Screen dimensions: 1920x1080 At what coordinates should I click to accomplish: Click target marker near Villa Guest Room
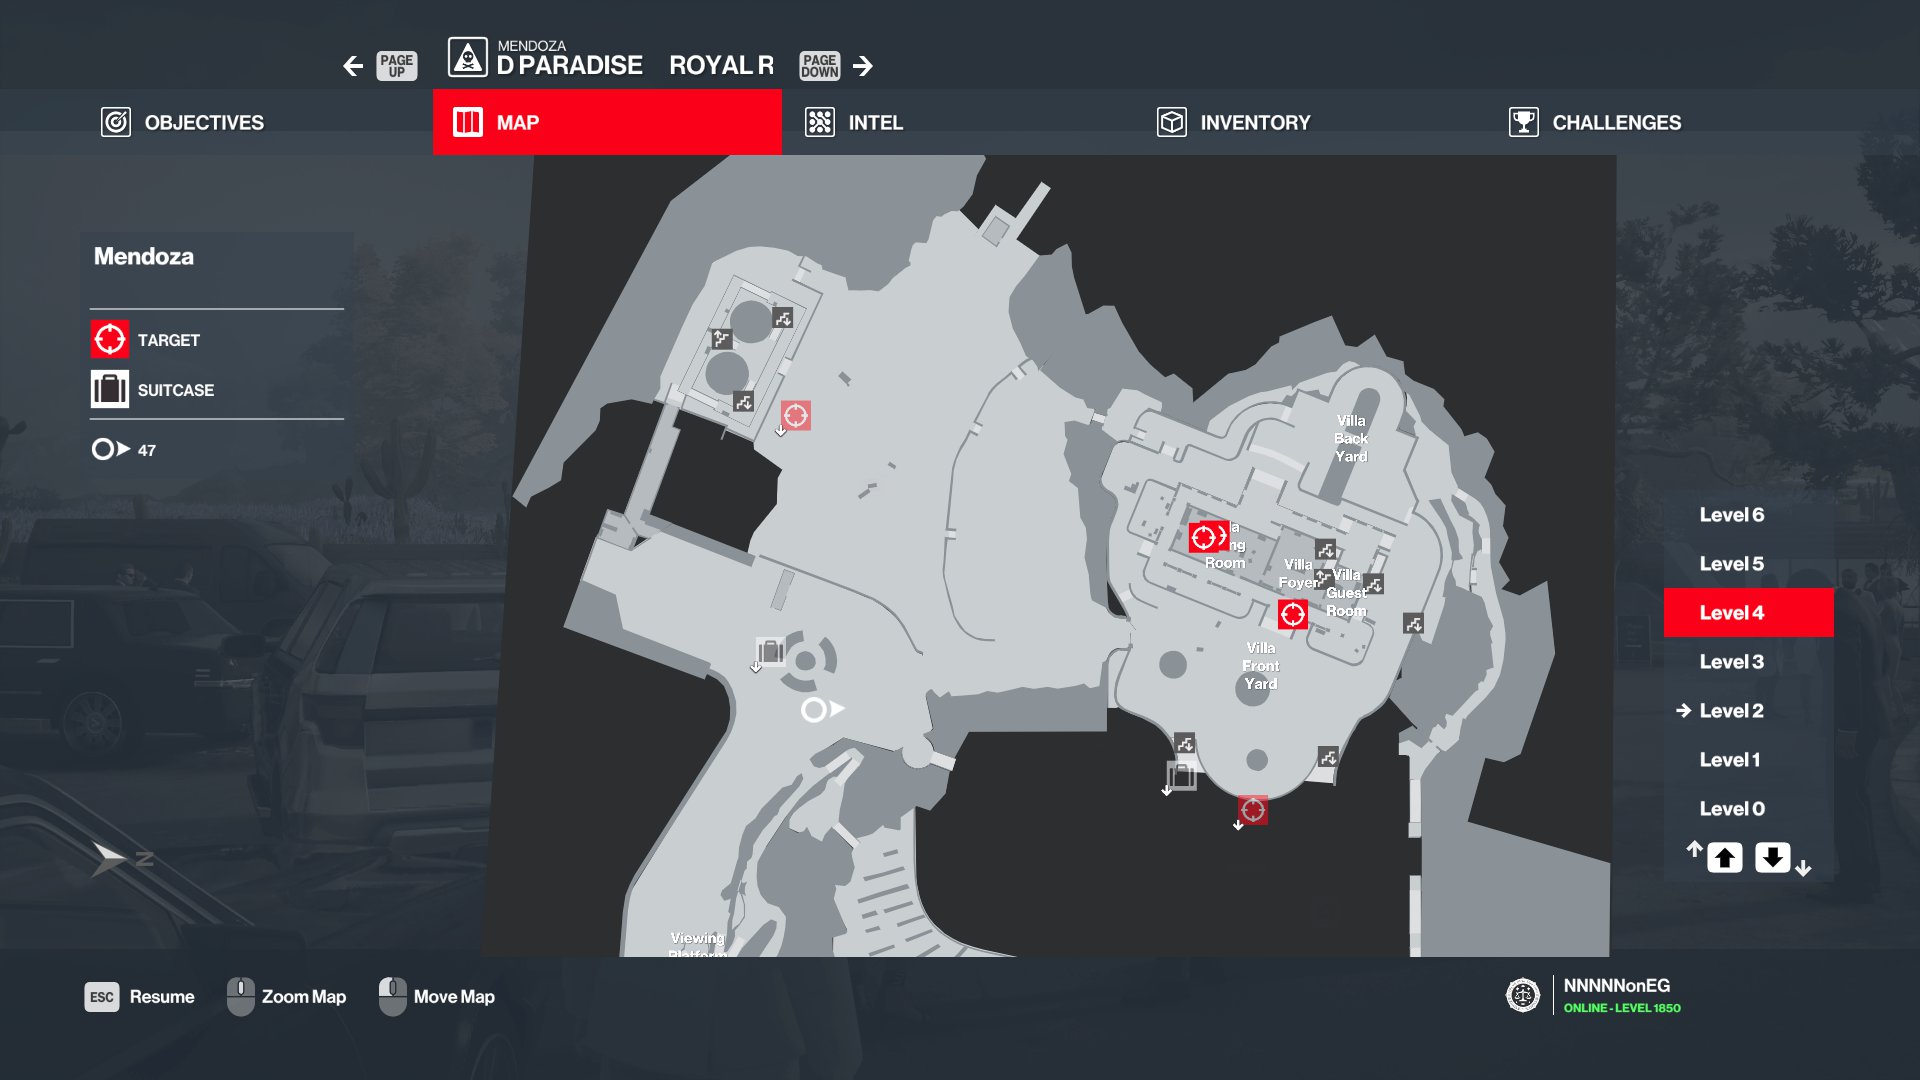tap(1293, 614)
